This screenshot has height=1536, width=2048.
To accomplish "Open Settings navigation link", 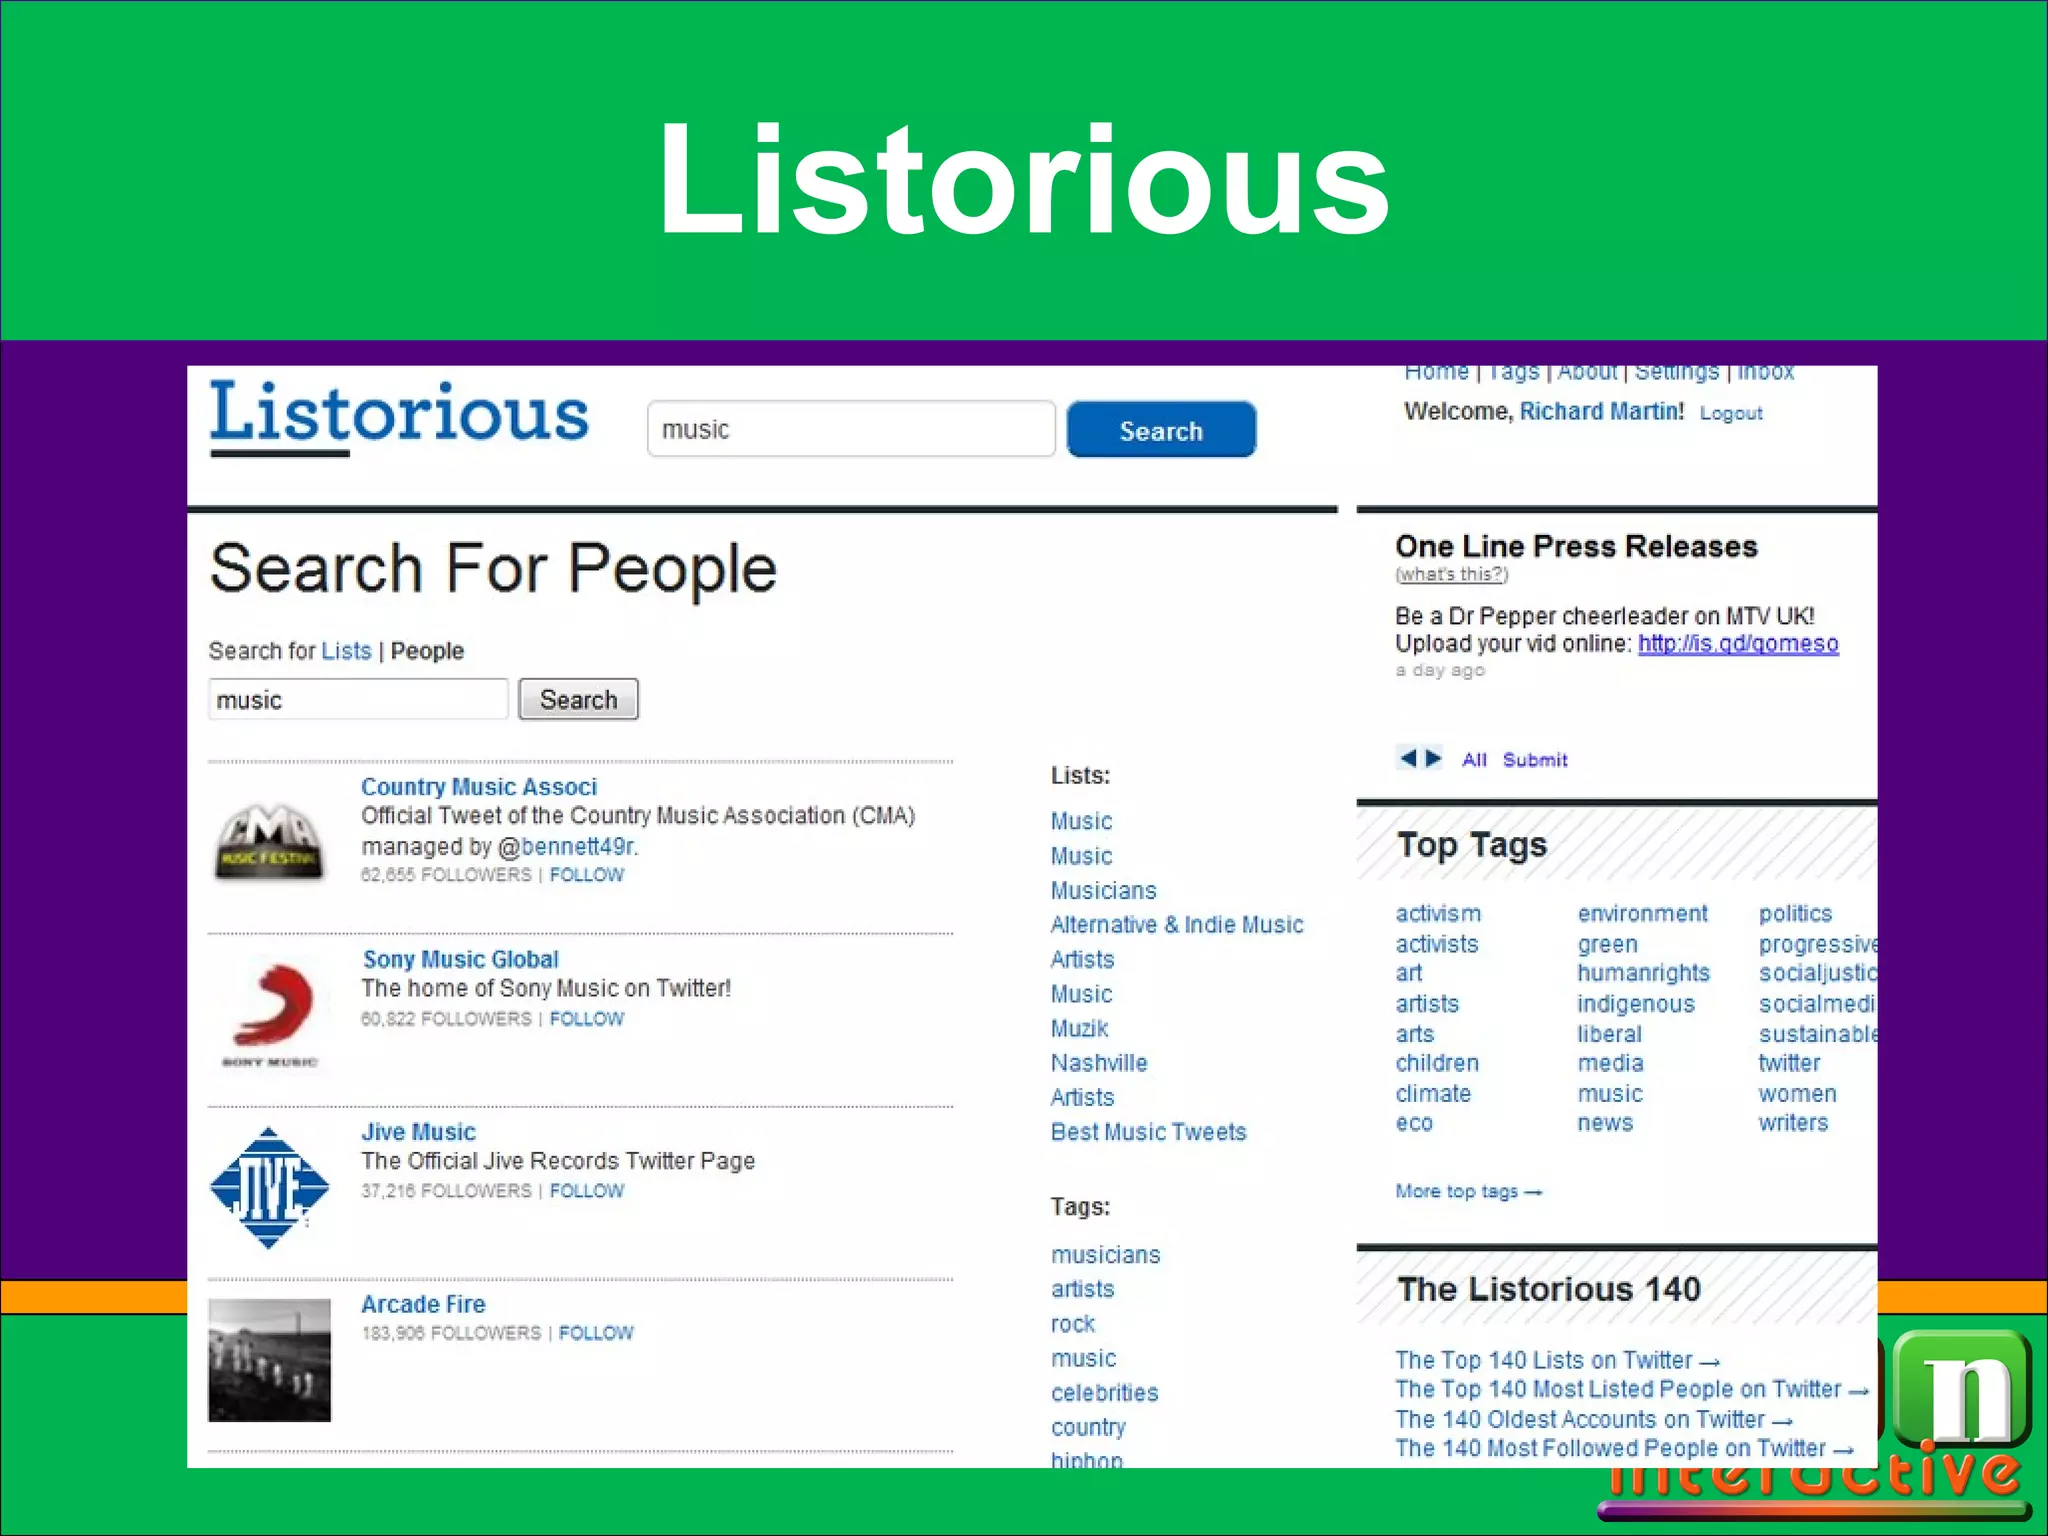I will pyautogui.click(x=1676, y=373).
